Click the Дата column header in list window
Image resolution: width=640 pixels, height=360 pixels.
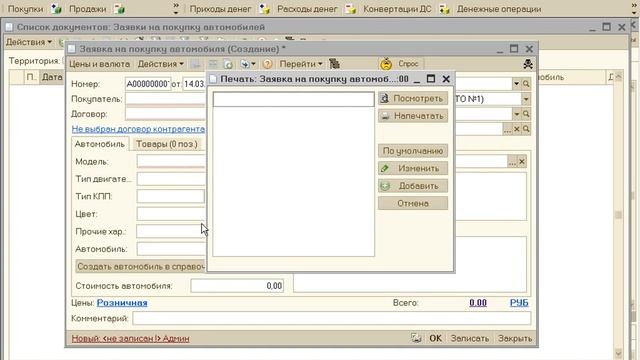coord(52,77)
